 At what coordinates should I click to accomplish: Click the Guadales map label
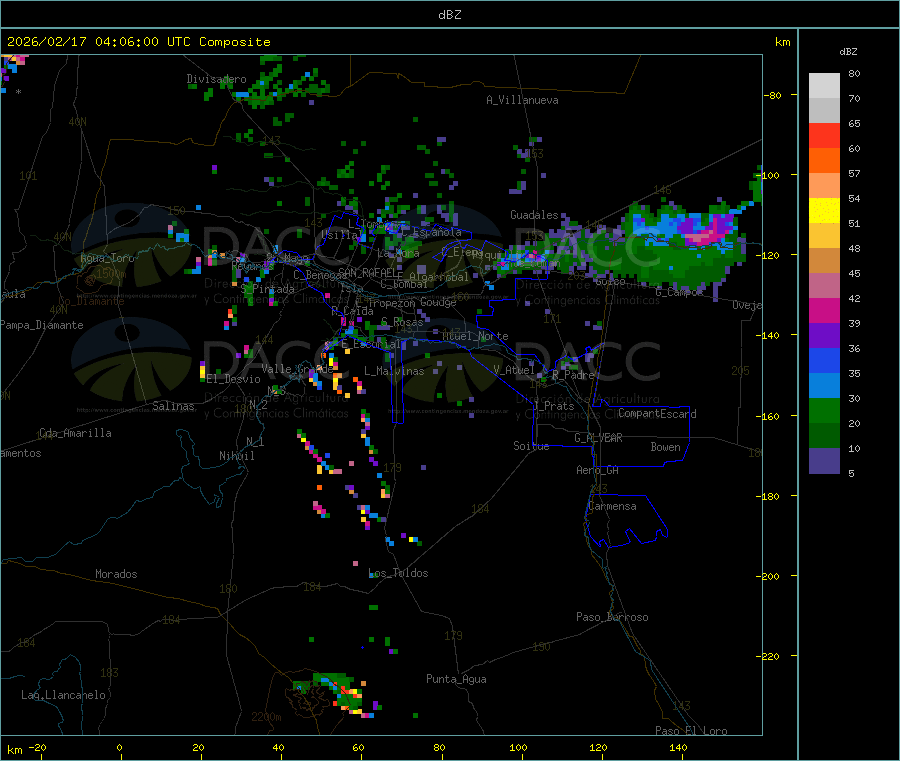(x=534, y=215)
